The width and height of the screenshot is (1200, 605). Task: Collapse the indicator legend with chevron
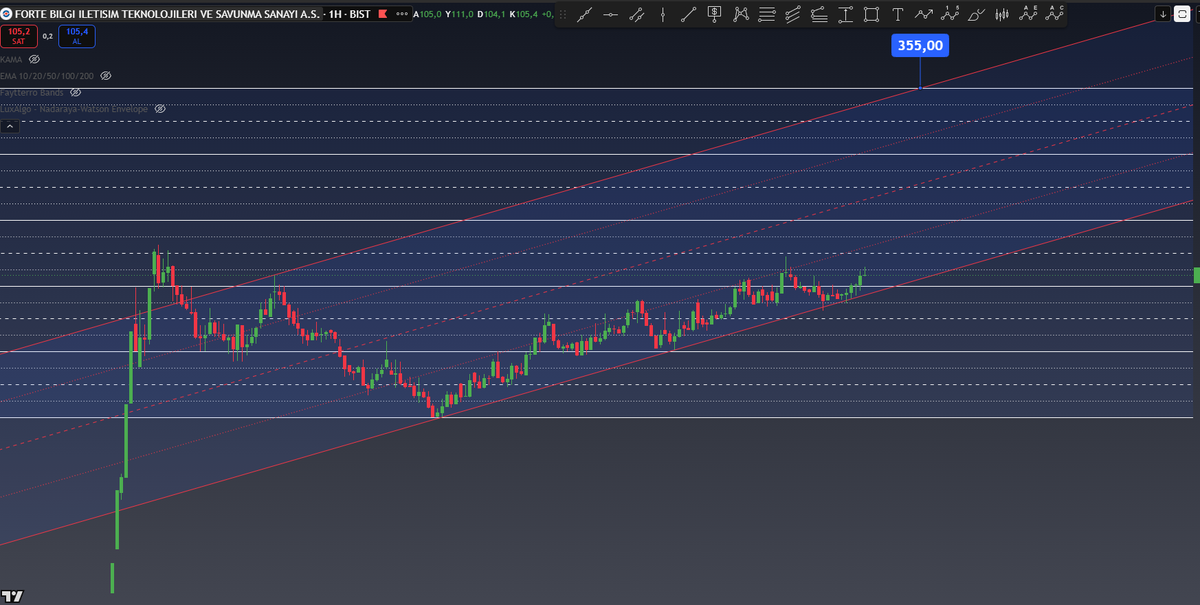pyautogui.click(x=10, y=126)
